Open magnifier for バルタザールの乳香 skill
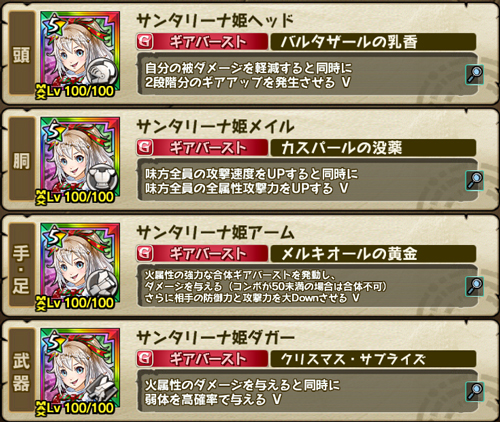Viewport: 500px width, 422px height. click(475, 74)
